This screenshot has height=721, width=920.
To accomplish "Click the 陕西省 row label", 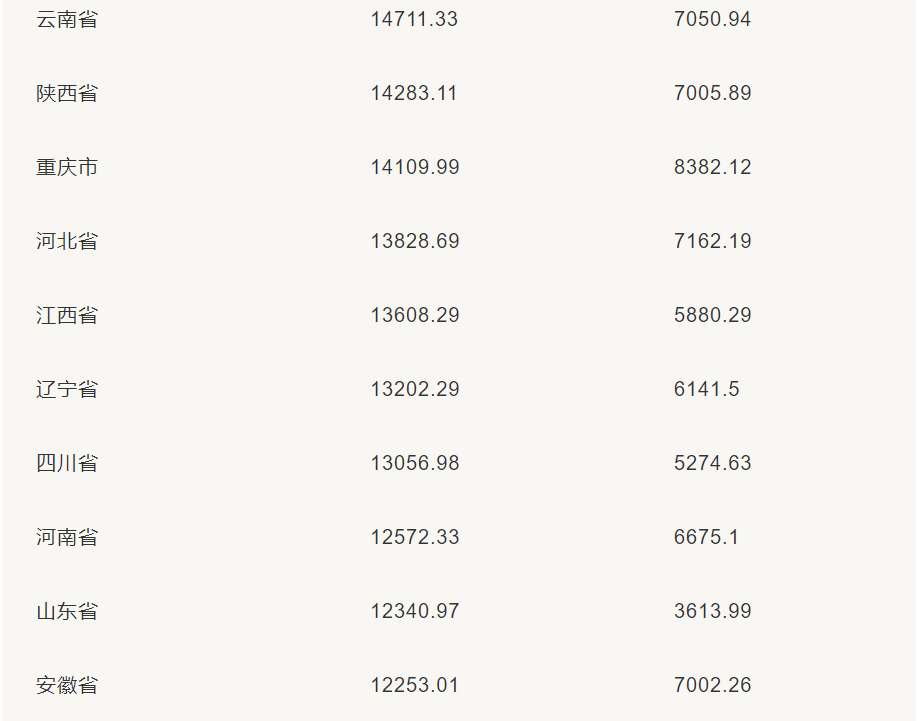I will [x=67, y=93].
